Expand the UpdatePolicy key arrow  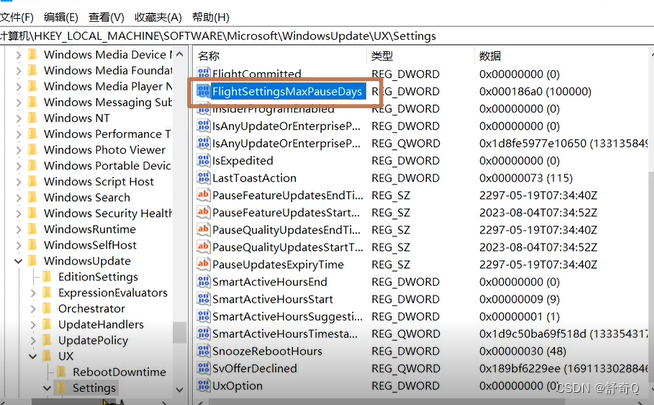31,341
